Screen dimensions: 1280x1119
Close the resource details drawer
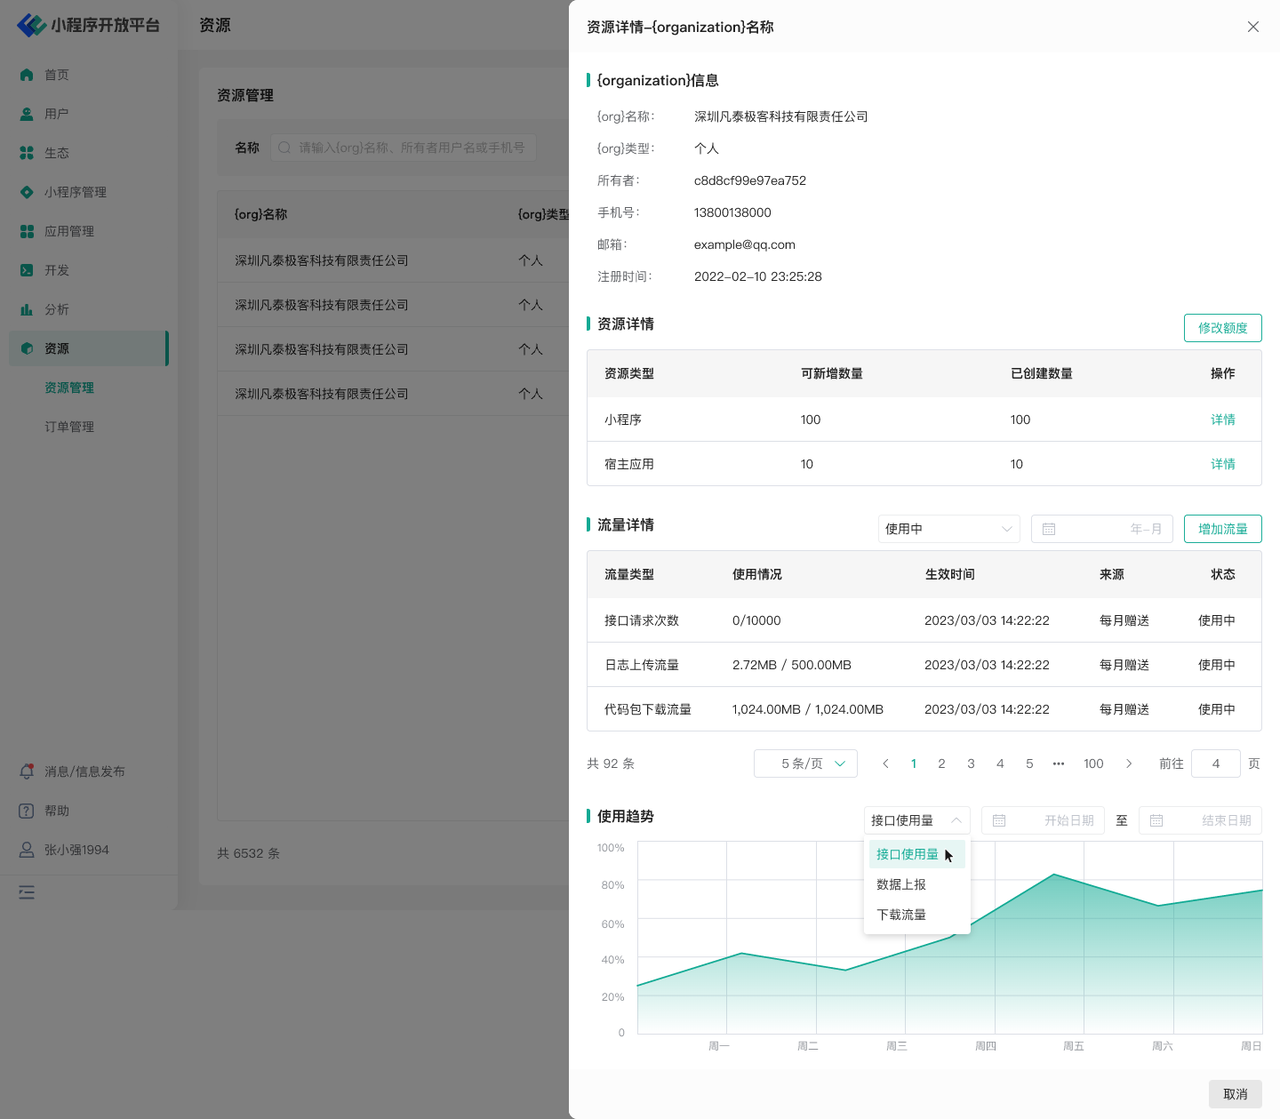pos(1253,27)
